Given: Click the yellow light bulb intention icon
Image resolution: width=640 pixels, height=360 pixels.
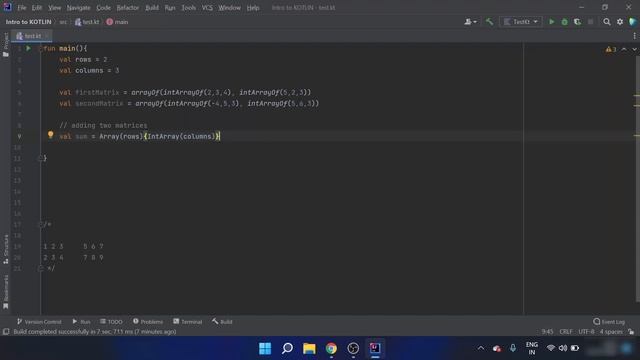Looking at the screenshot, I should coord(50,134).
